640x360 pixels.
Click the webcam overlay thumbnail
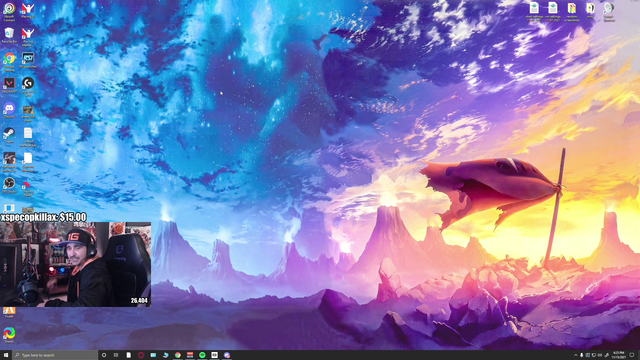coord(76,264)
